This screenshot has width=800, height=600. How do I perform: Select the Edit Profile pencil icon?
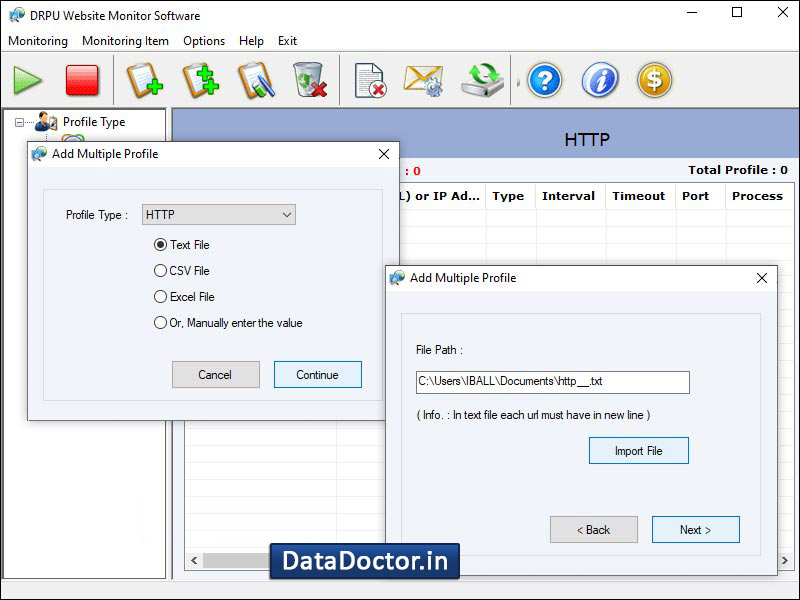click(x=255, y=80)
